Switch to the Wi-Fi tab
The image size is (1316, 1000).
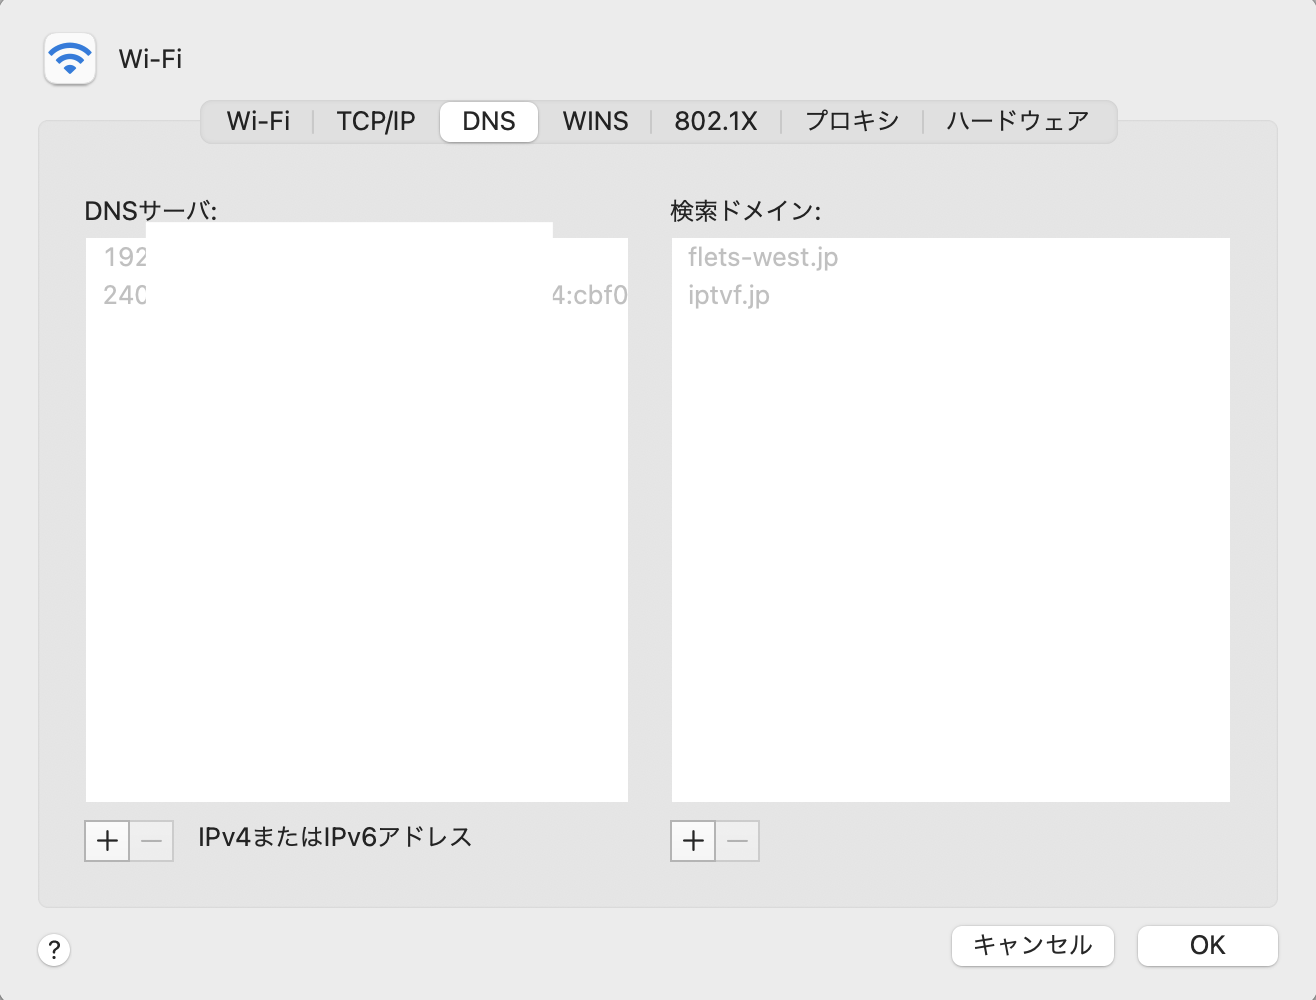258,122
